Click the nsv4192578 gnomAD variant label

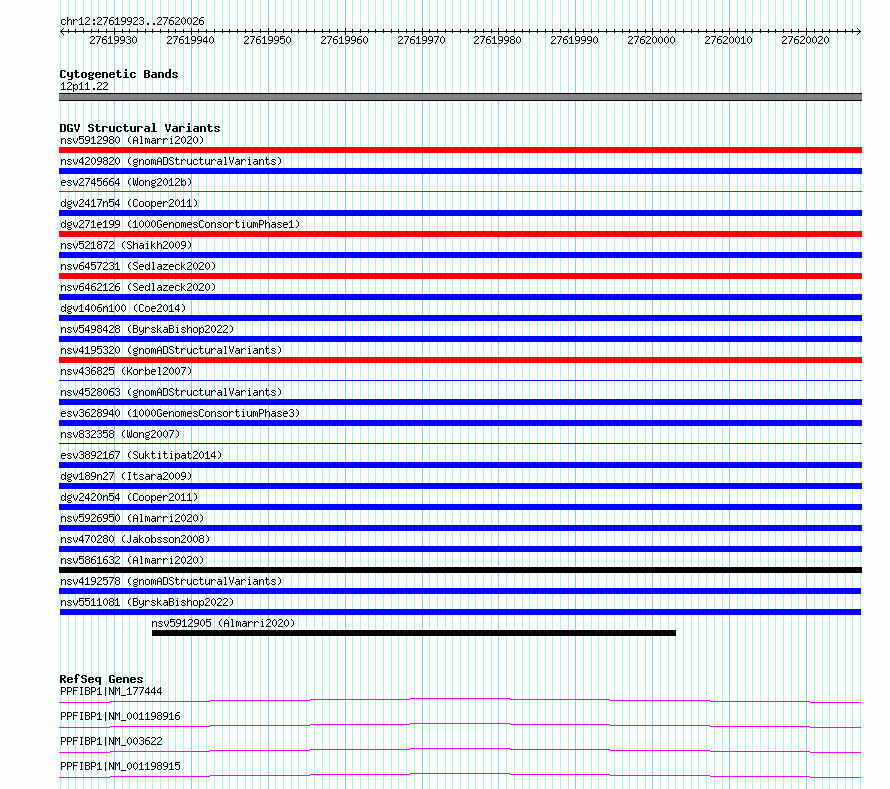[171, 581]
